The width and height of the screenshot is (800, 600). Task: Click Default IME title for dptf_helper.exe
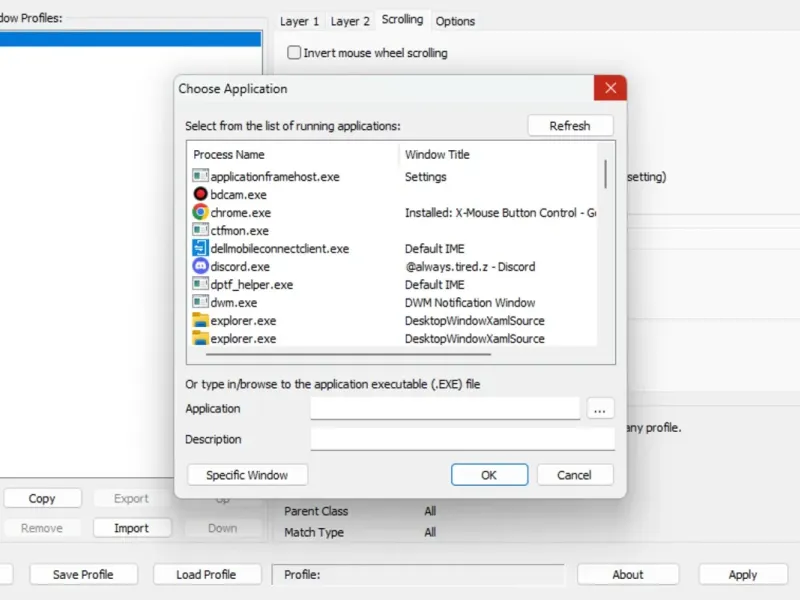coord(435,285)
